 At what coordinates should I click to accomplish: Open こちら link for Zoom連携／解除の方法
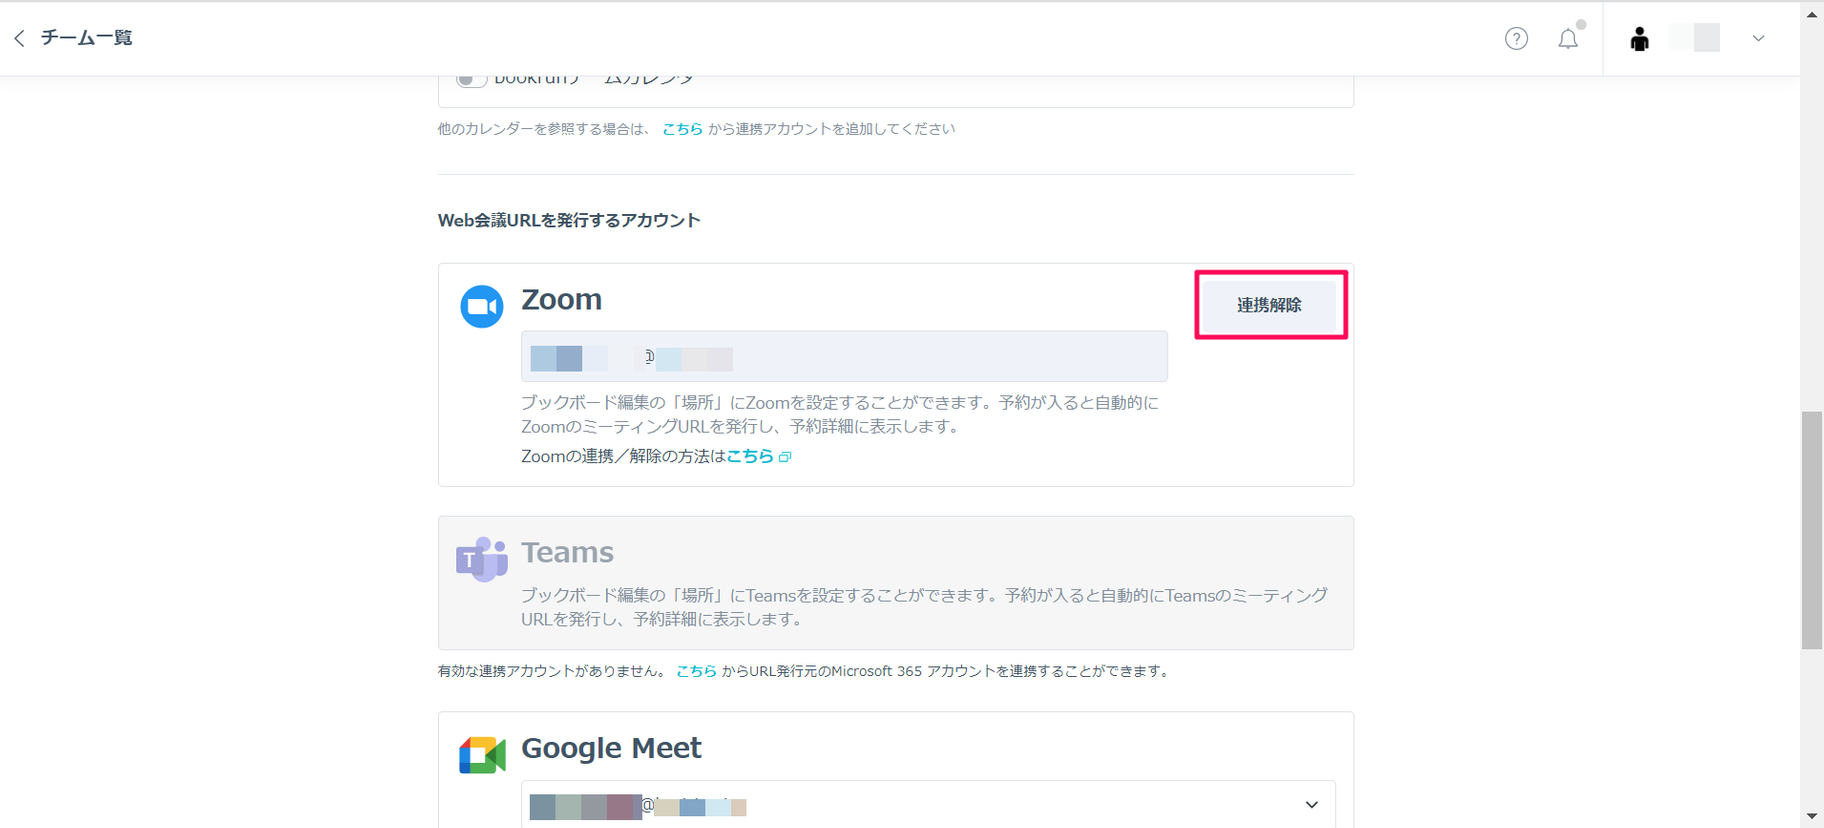click(x=750, y=456)
